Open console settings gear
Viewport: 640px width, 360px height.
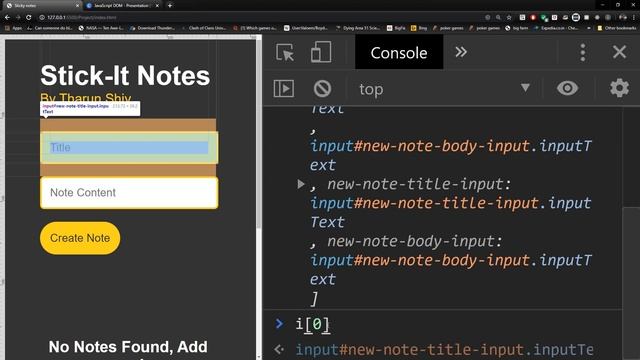[619, 88]
